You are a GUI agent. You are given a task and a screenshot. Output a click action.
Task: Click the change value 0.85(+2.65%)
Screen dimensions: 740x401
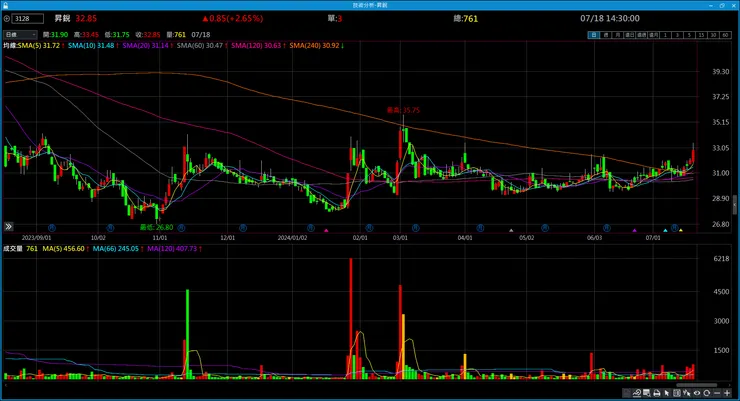(233, 18)
